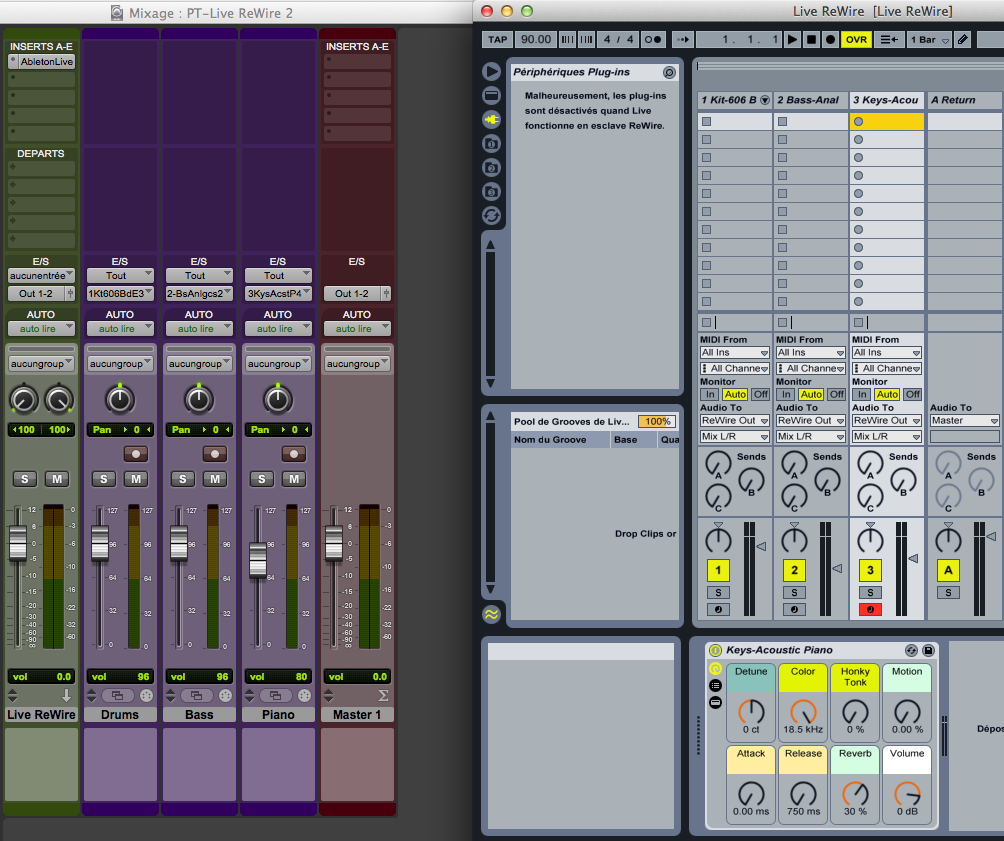Solo the Drums track in Pro Tools

point(104,479)
